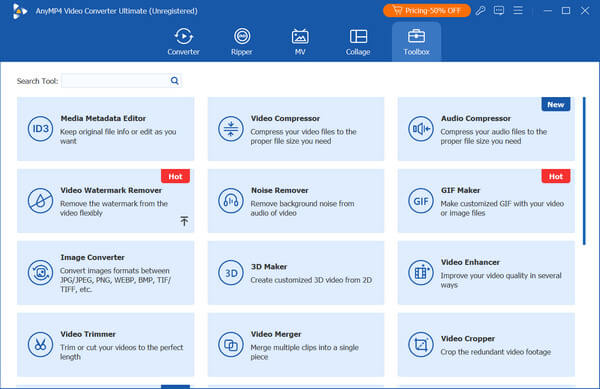
Task: Click 'Trim or cut your videos' description
Action: coord(121,352)
